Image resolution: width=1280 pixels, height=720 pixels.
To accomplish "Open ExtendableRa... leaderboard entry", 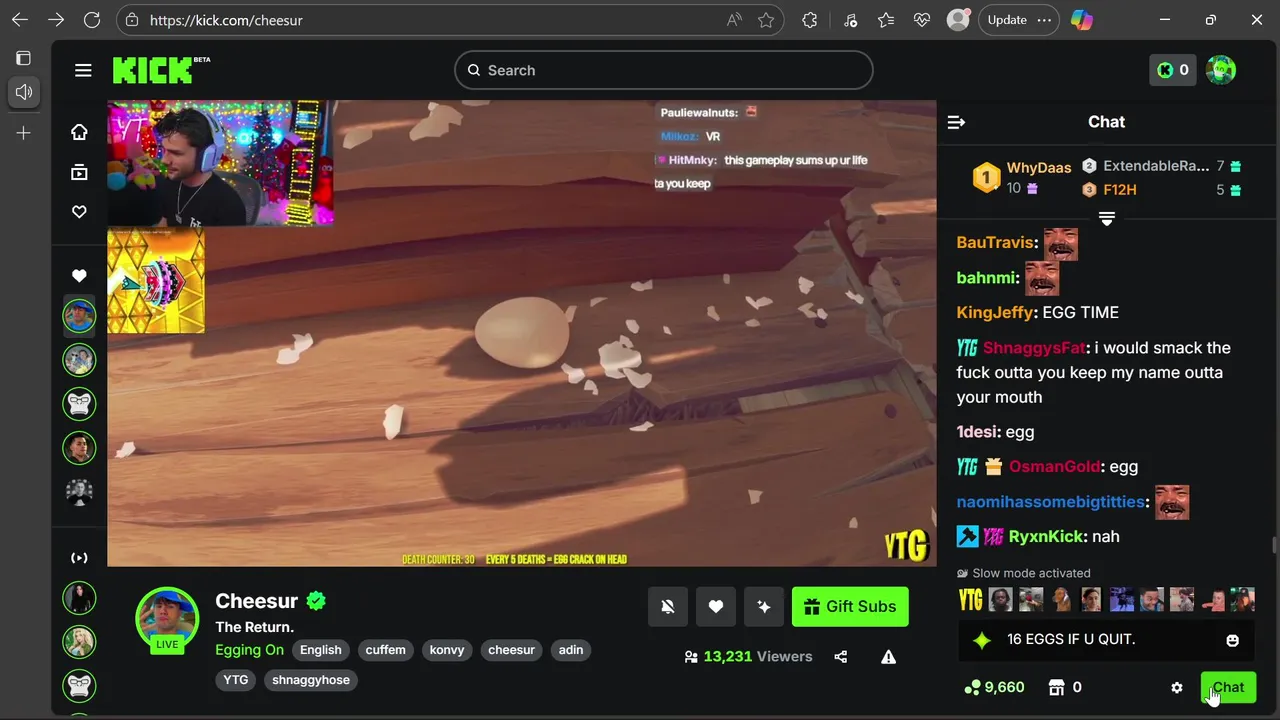I will pyautogui.click(x=1162, y=166).
